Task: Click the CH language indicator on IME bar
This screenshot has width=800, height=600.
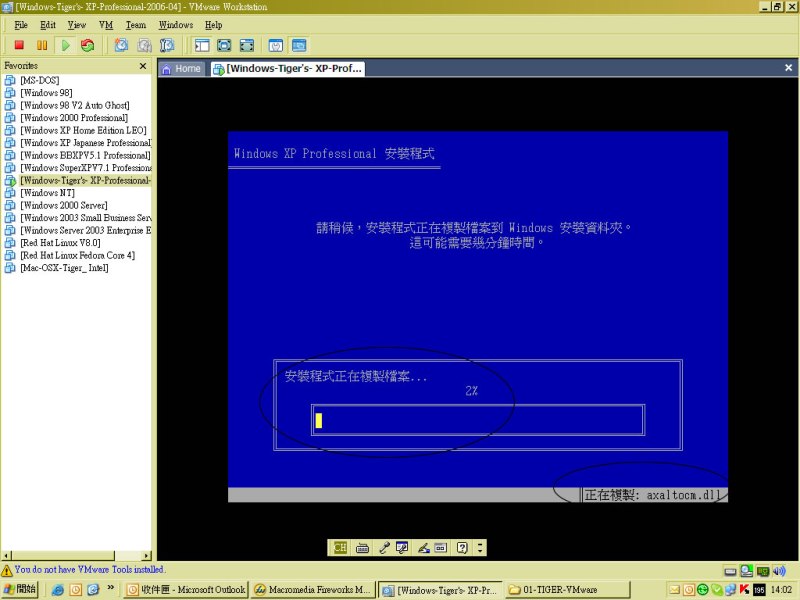Action: 340,548
